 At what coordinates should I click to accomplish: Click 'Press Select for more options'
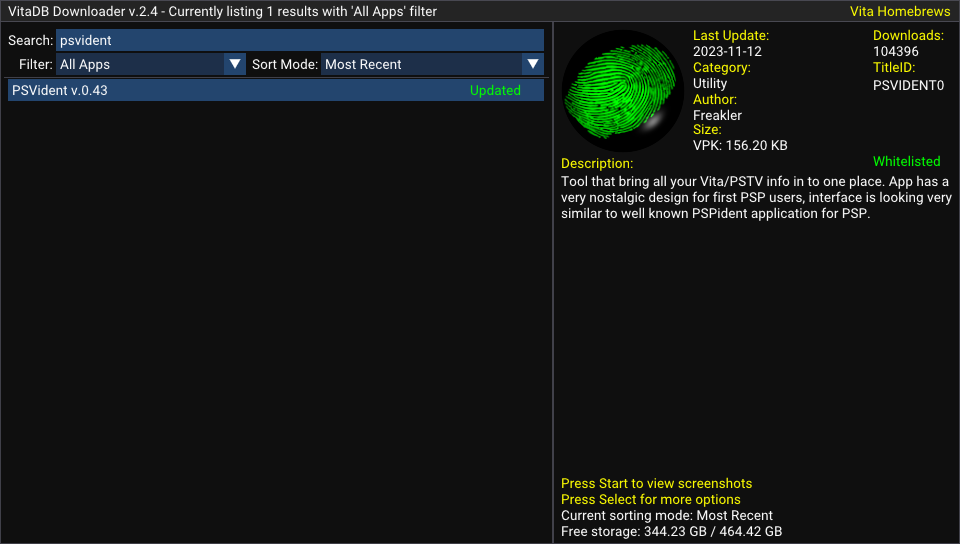[x=650, y=499]
